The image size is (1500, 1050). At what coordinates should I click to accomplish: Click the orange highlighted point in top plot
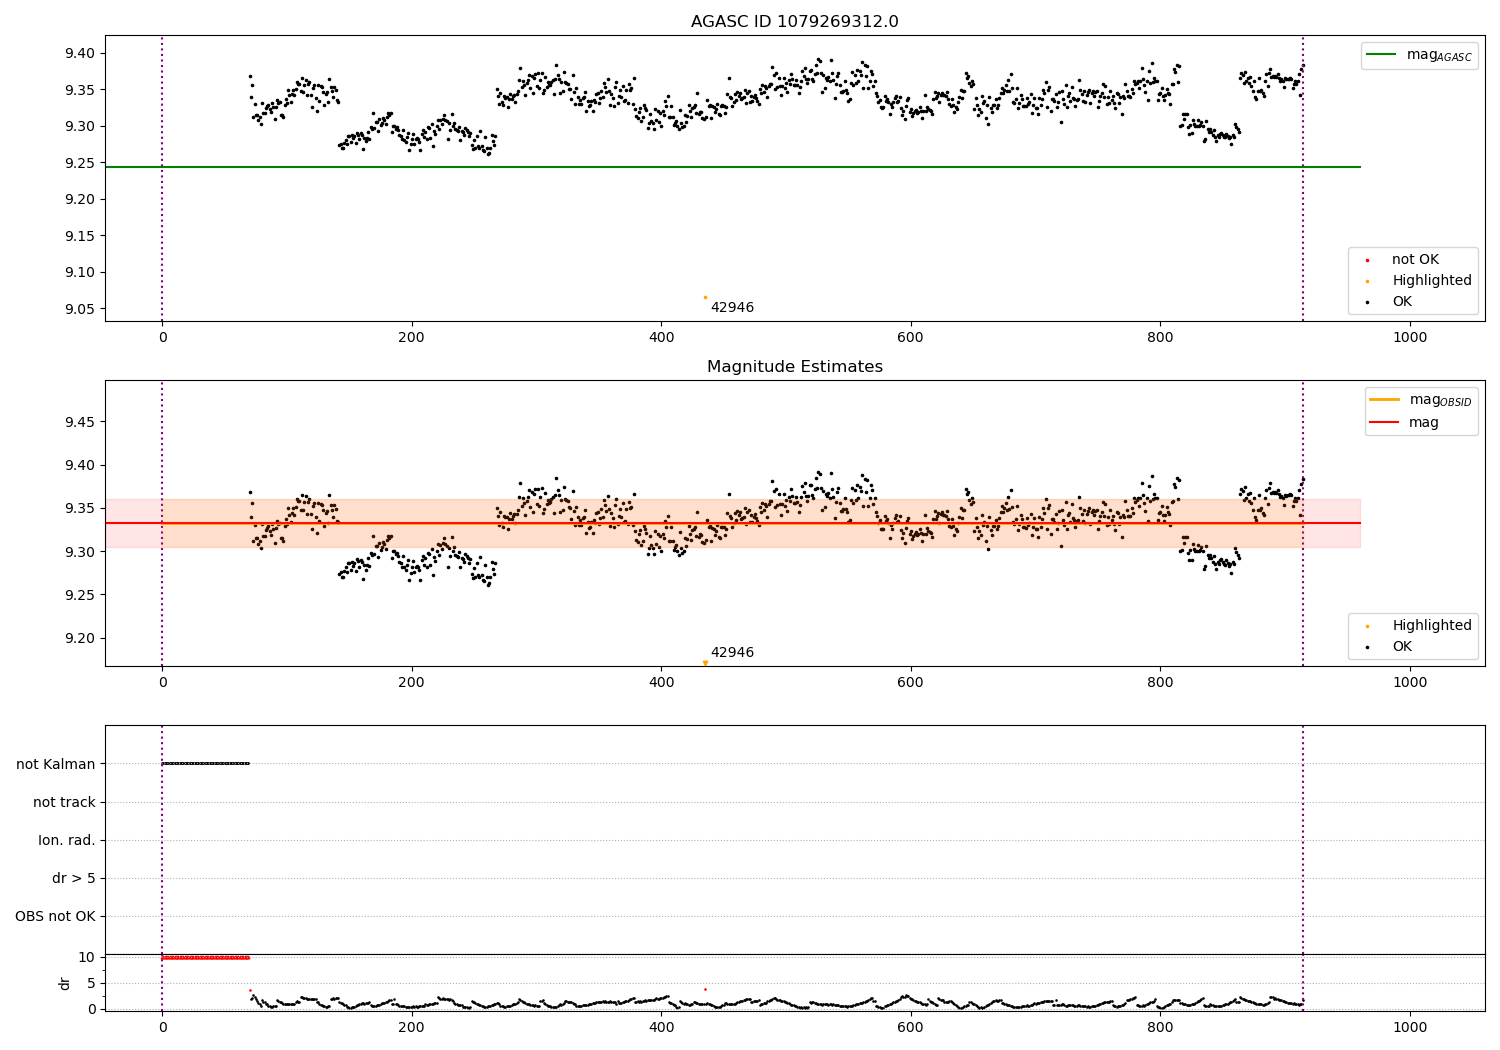coord(705,297)
